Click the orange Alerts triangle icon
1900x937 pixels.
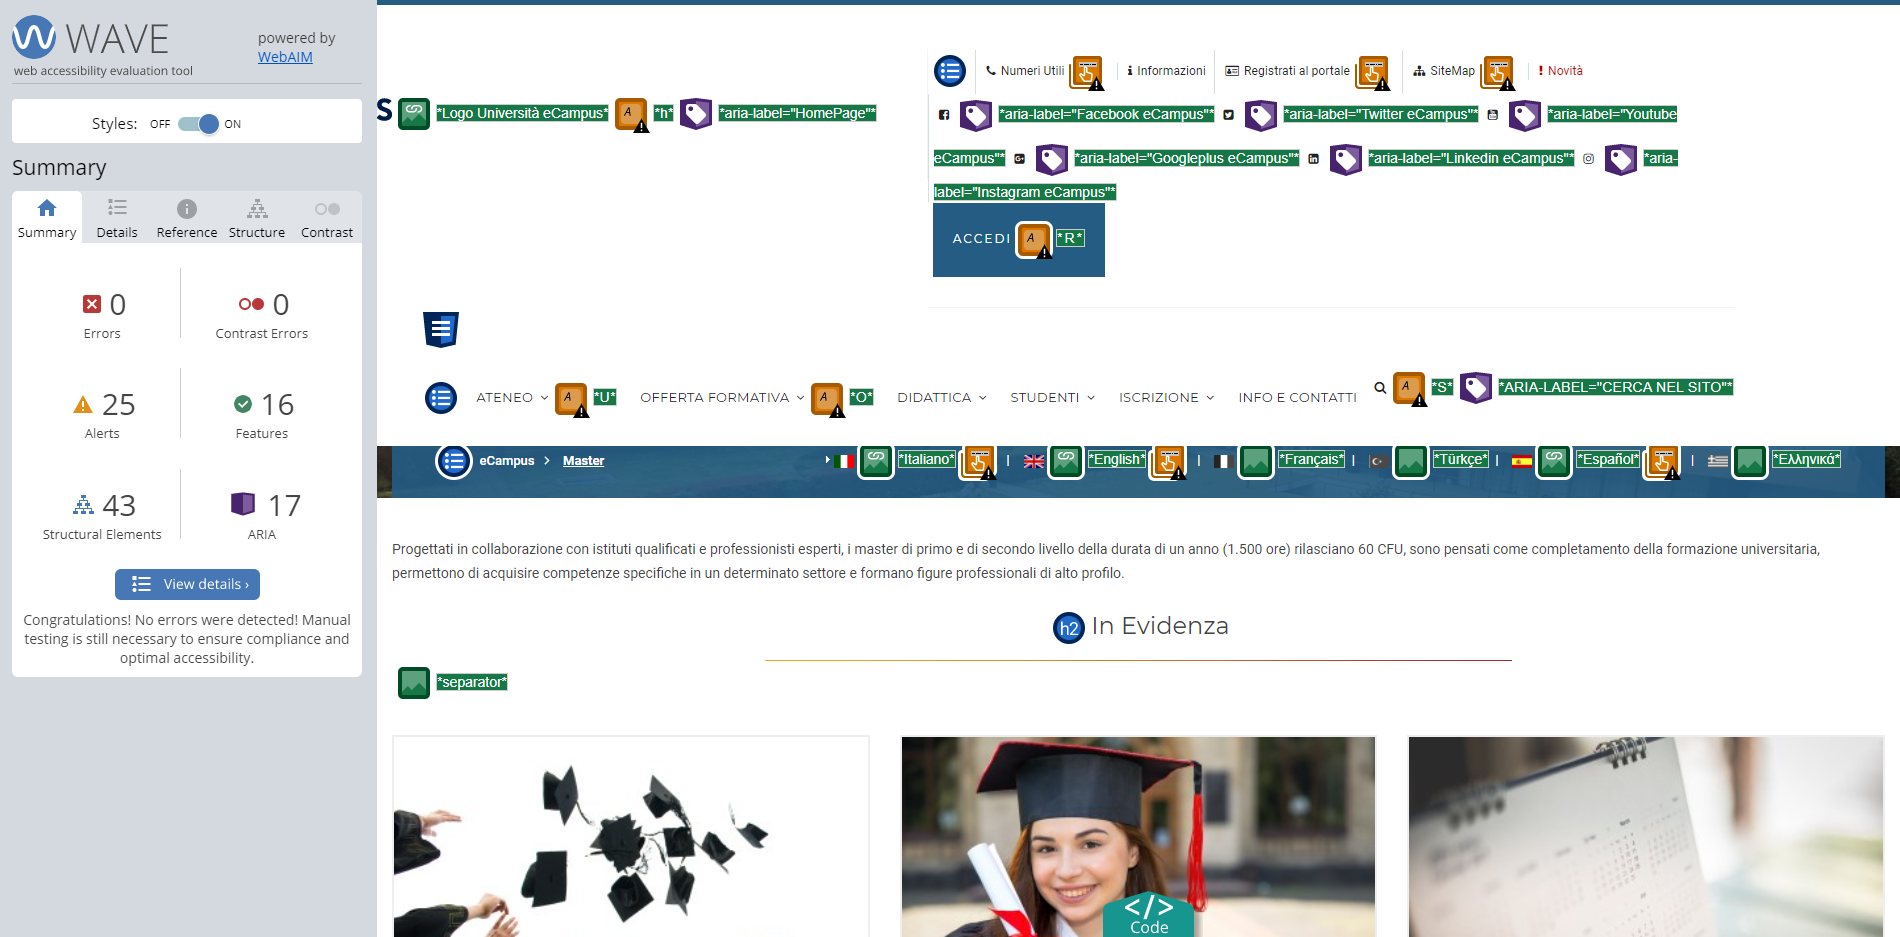pos(83,405)
